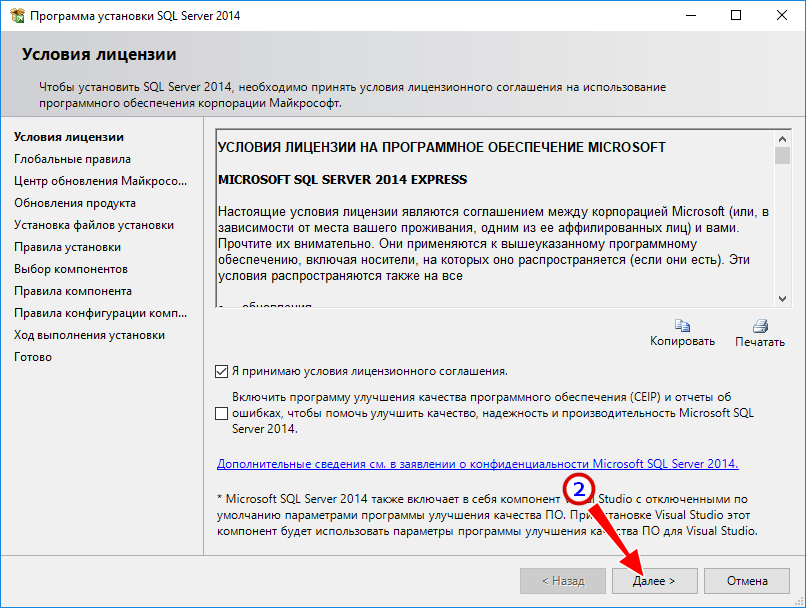Enable the CEIP improvement program checkbox
This screenshot has width=806, height=608.
pos(222,413)
